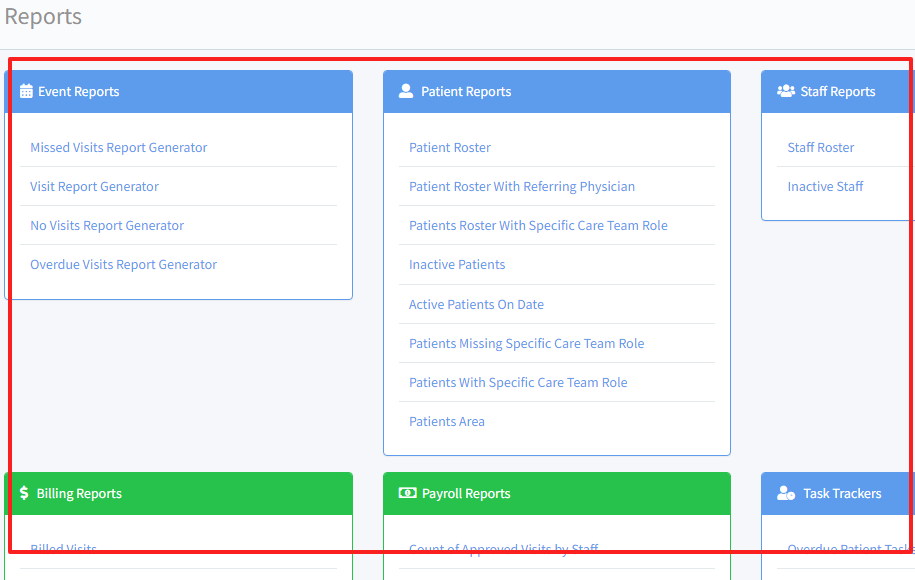Open the Staff Roster report
The height and width of the screenshot is (580, 915).
point(821,148)
